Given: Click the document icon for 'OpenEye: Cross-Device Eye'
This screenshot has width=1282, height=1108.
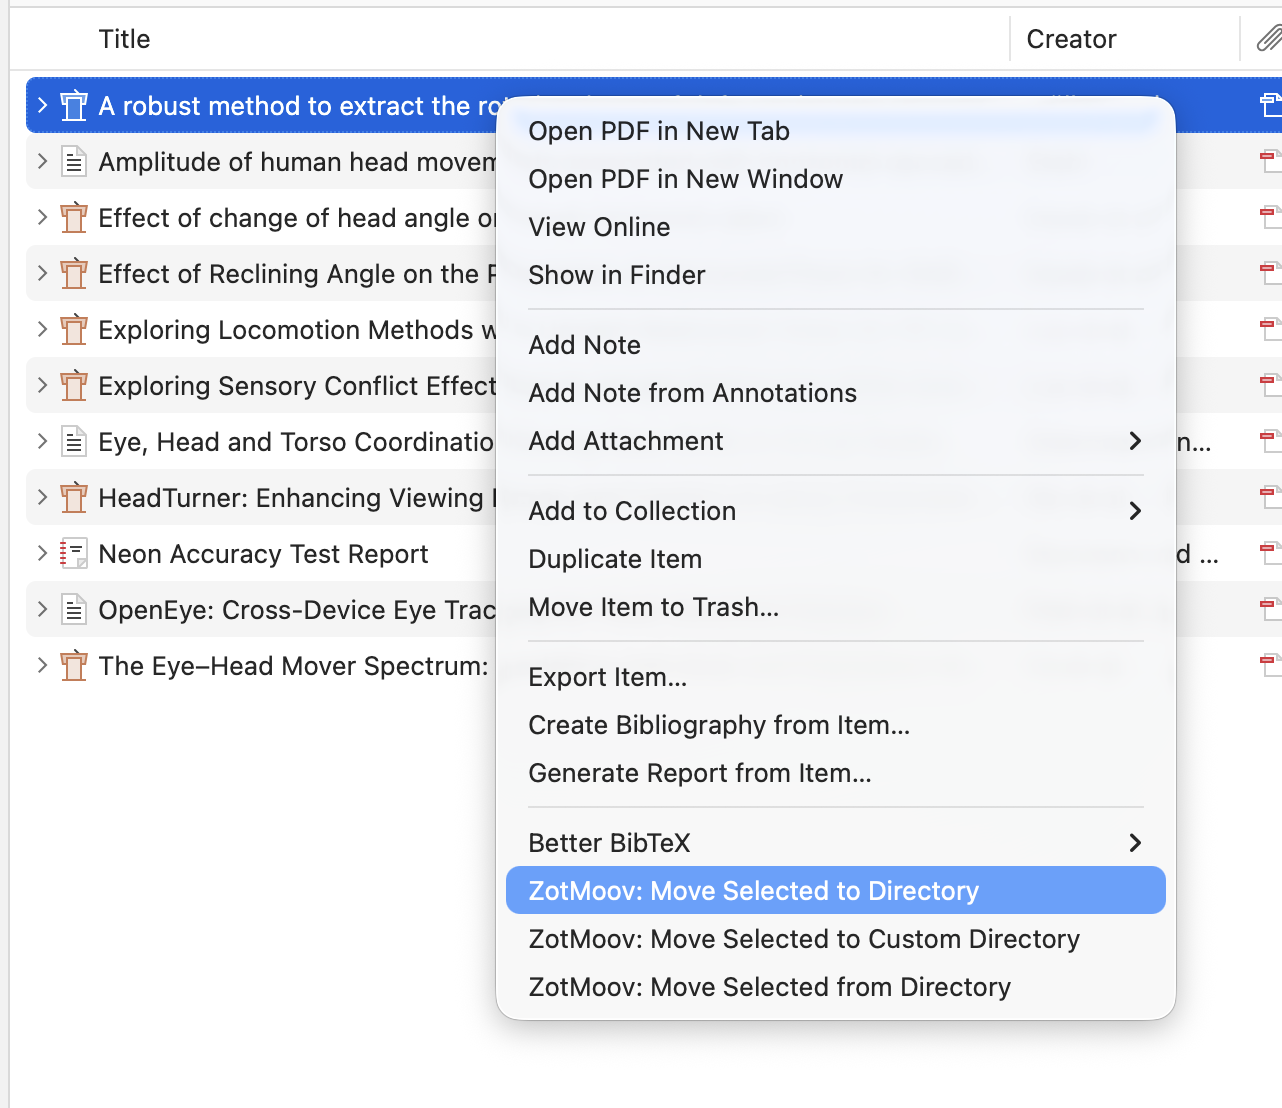Looking at the screenshot, I should point(74,610).
